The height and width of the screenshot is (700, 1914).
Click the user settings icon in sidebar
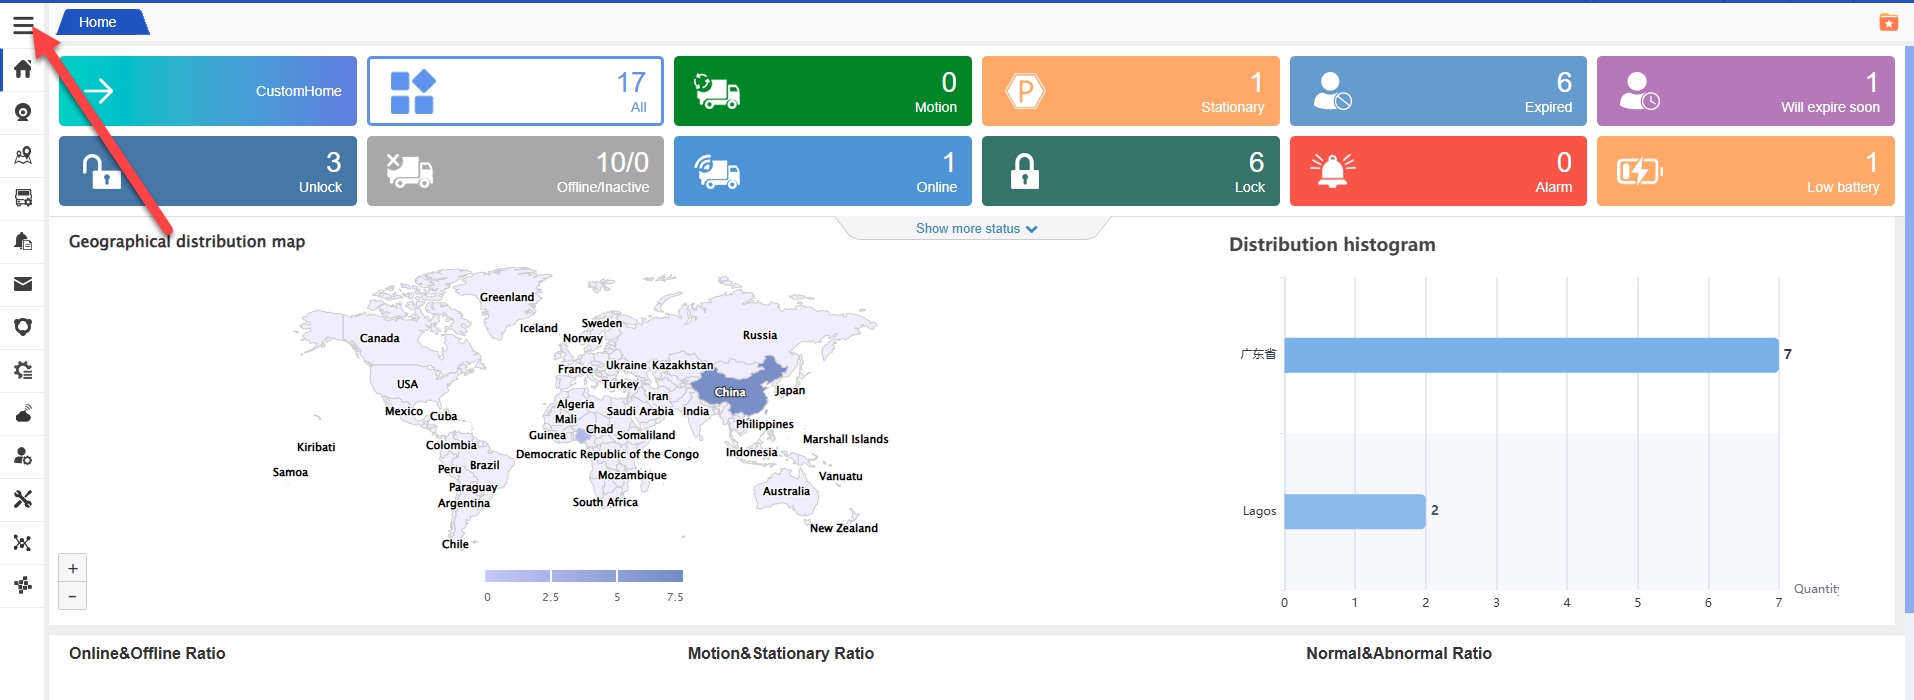tap(23, 456)
